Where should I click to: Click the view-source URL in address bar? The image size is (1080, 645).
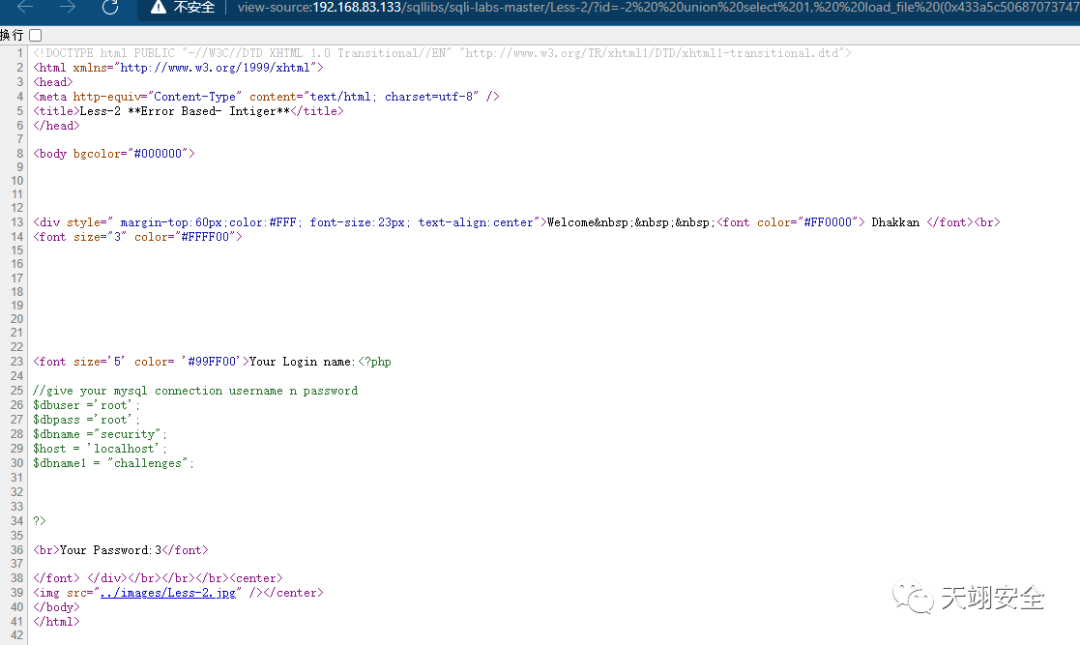click(x=658, y=8)
